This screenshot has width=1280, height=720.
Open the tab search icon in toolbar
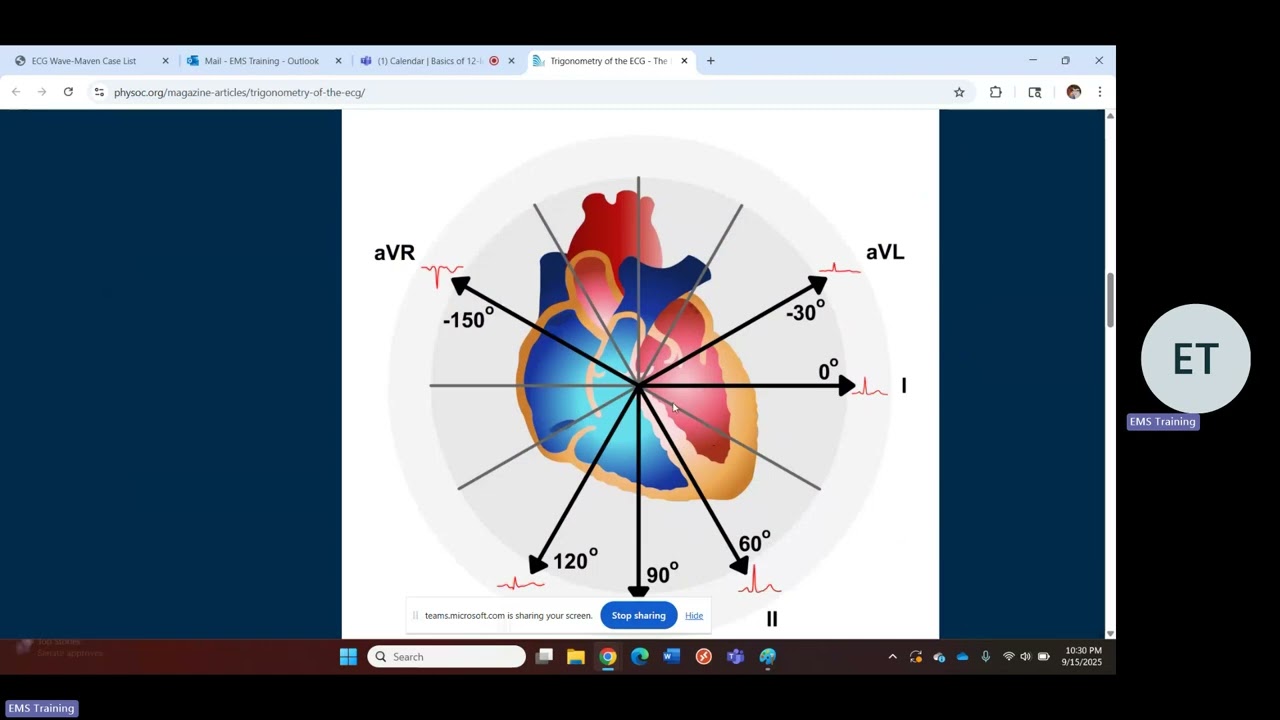[x=1035, y=92]
